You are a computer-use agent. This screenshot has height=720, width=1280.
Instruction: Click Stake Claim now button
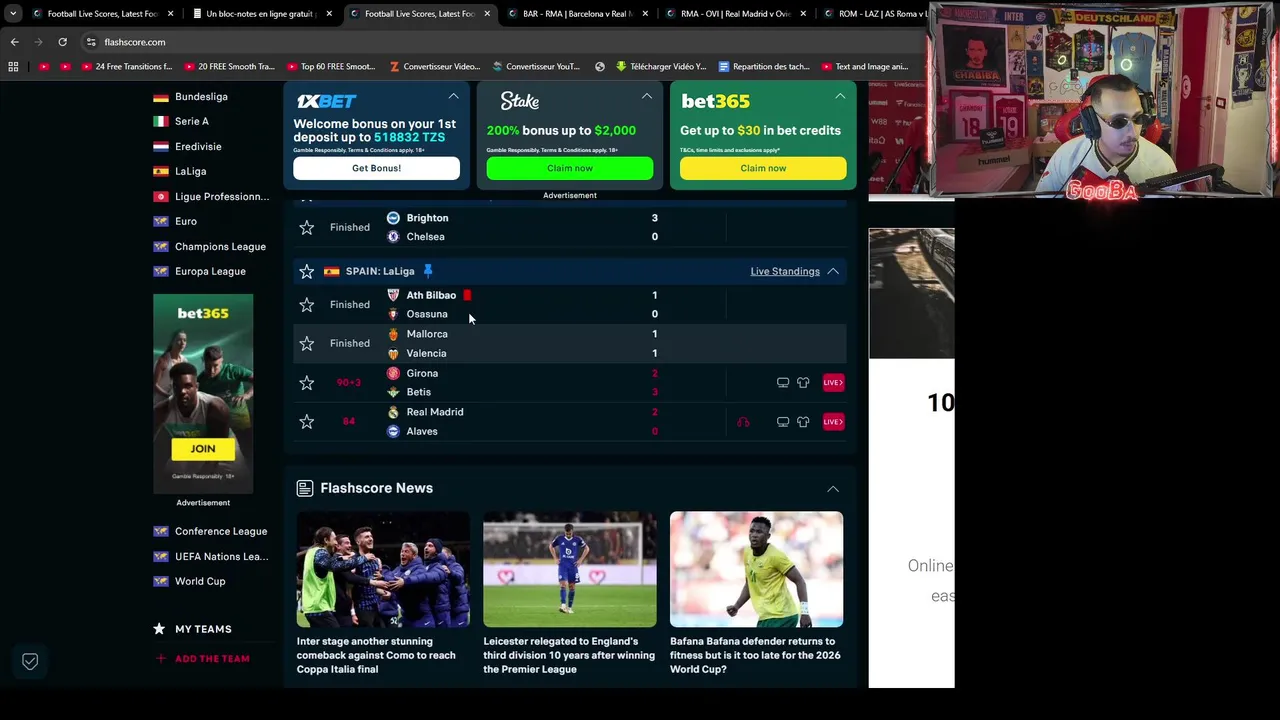[570, 168]
